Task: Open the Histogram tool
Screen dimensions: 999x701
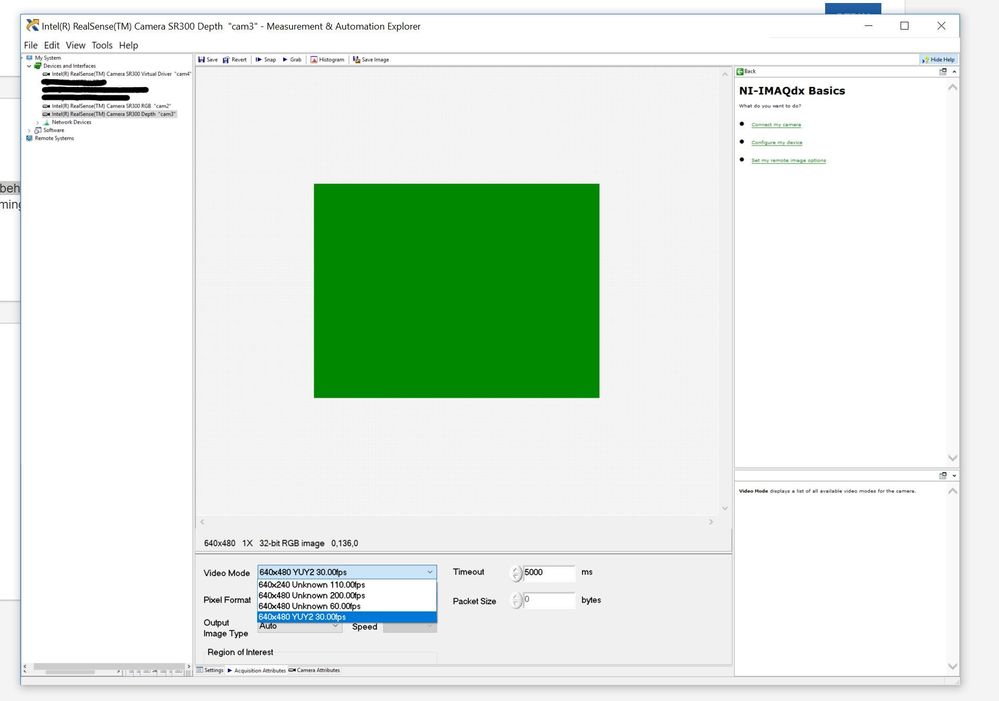Action: [x=327, y=59]
